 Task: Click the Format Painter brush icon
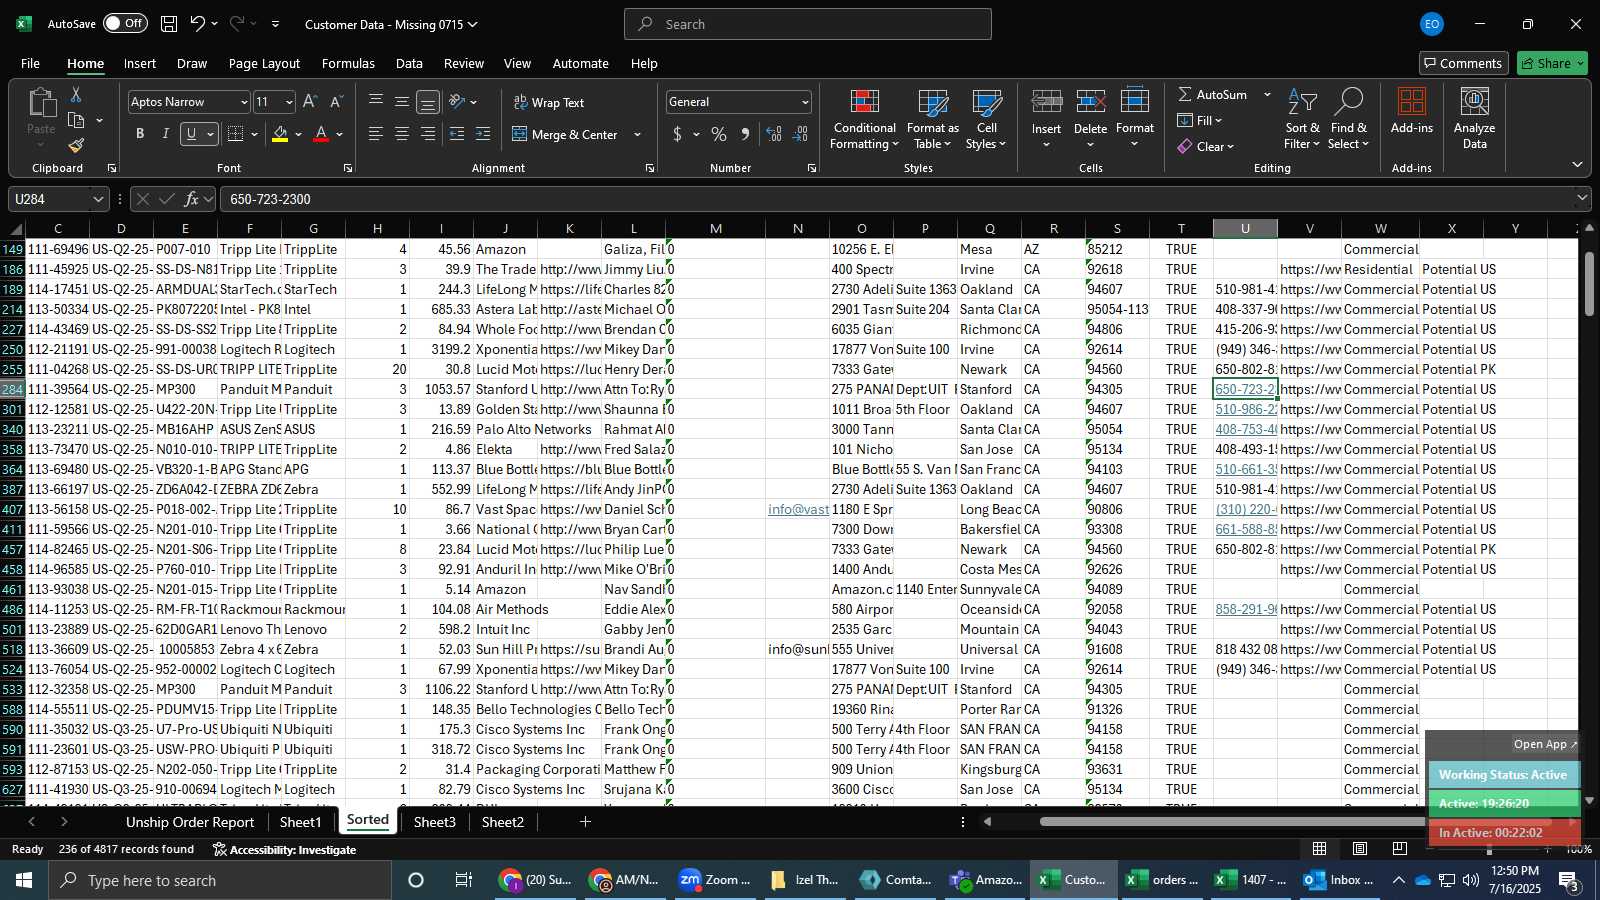[76, 146]
